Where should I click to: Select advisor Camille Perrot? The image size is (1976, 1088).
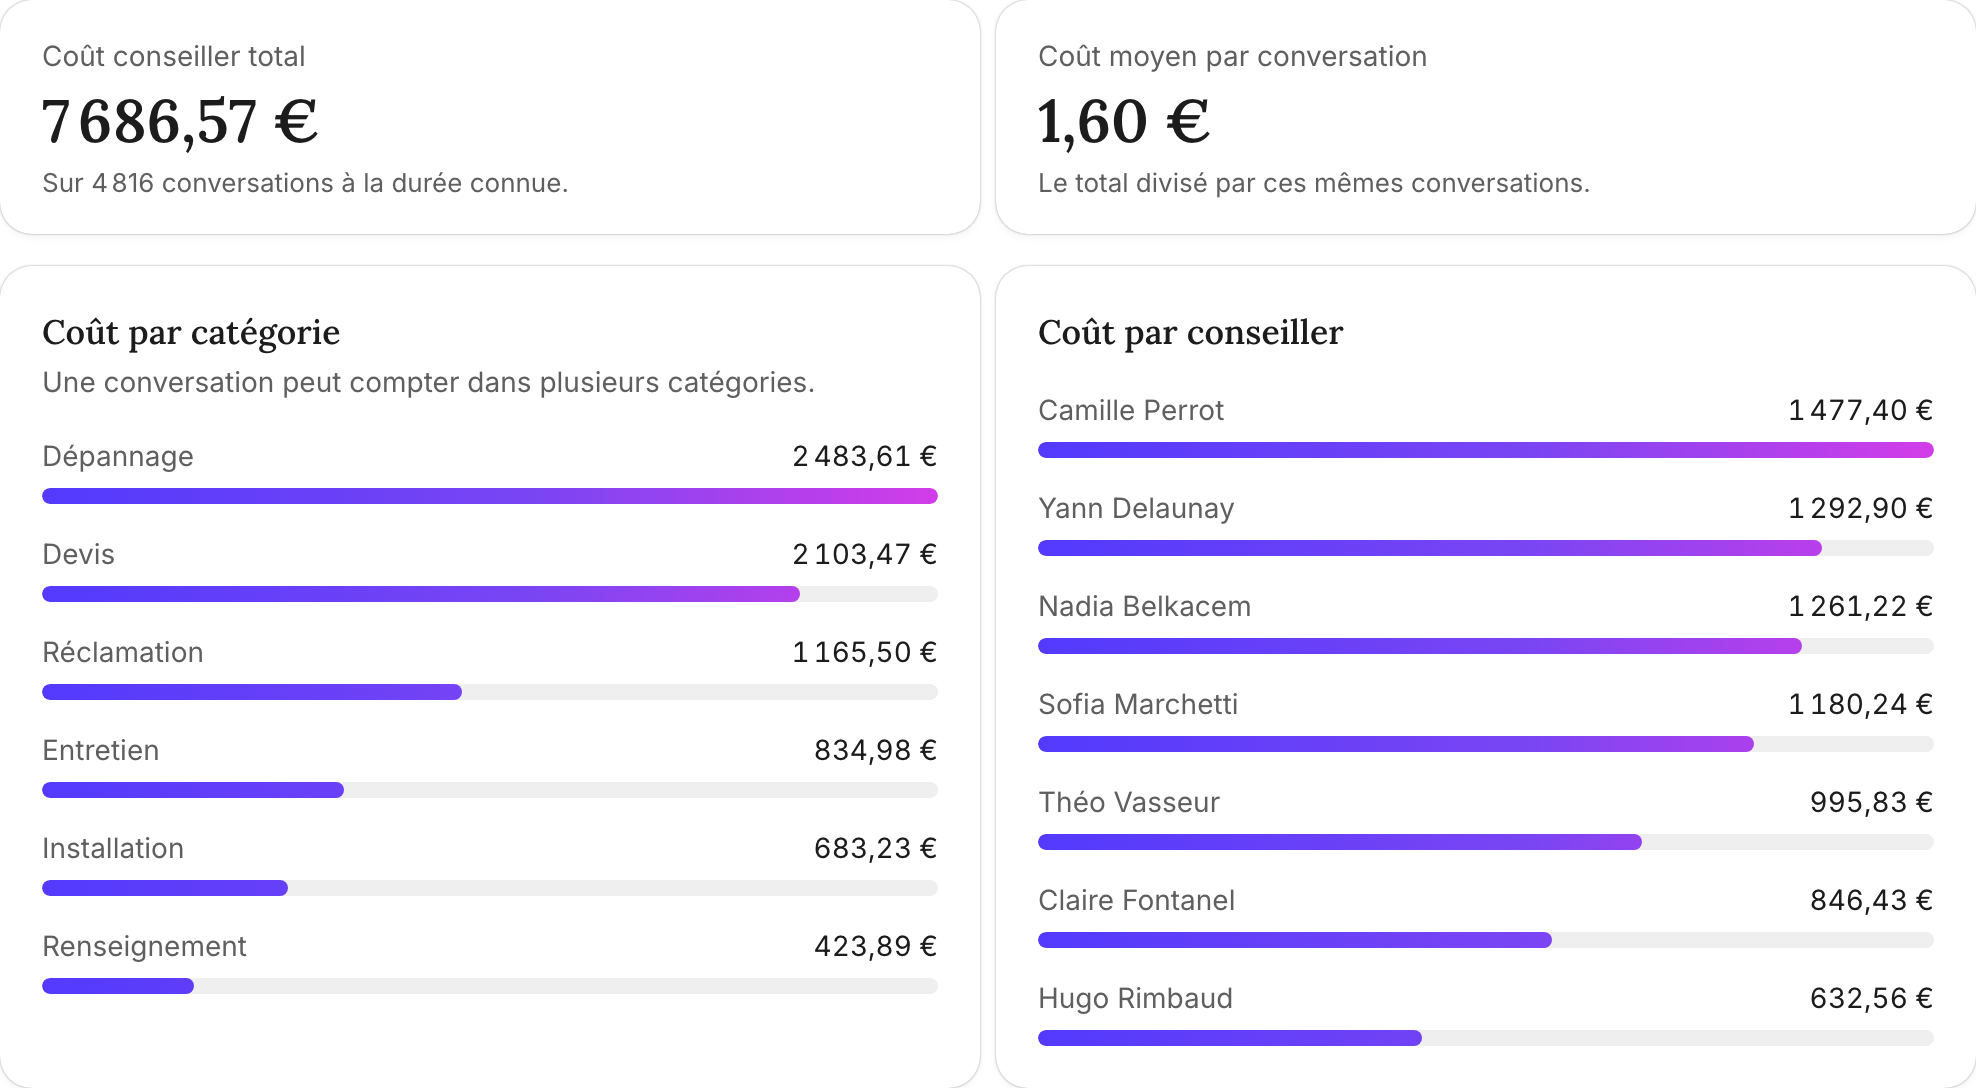click(1131, 410)
